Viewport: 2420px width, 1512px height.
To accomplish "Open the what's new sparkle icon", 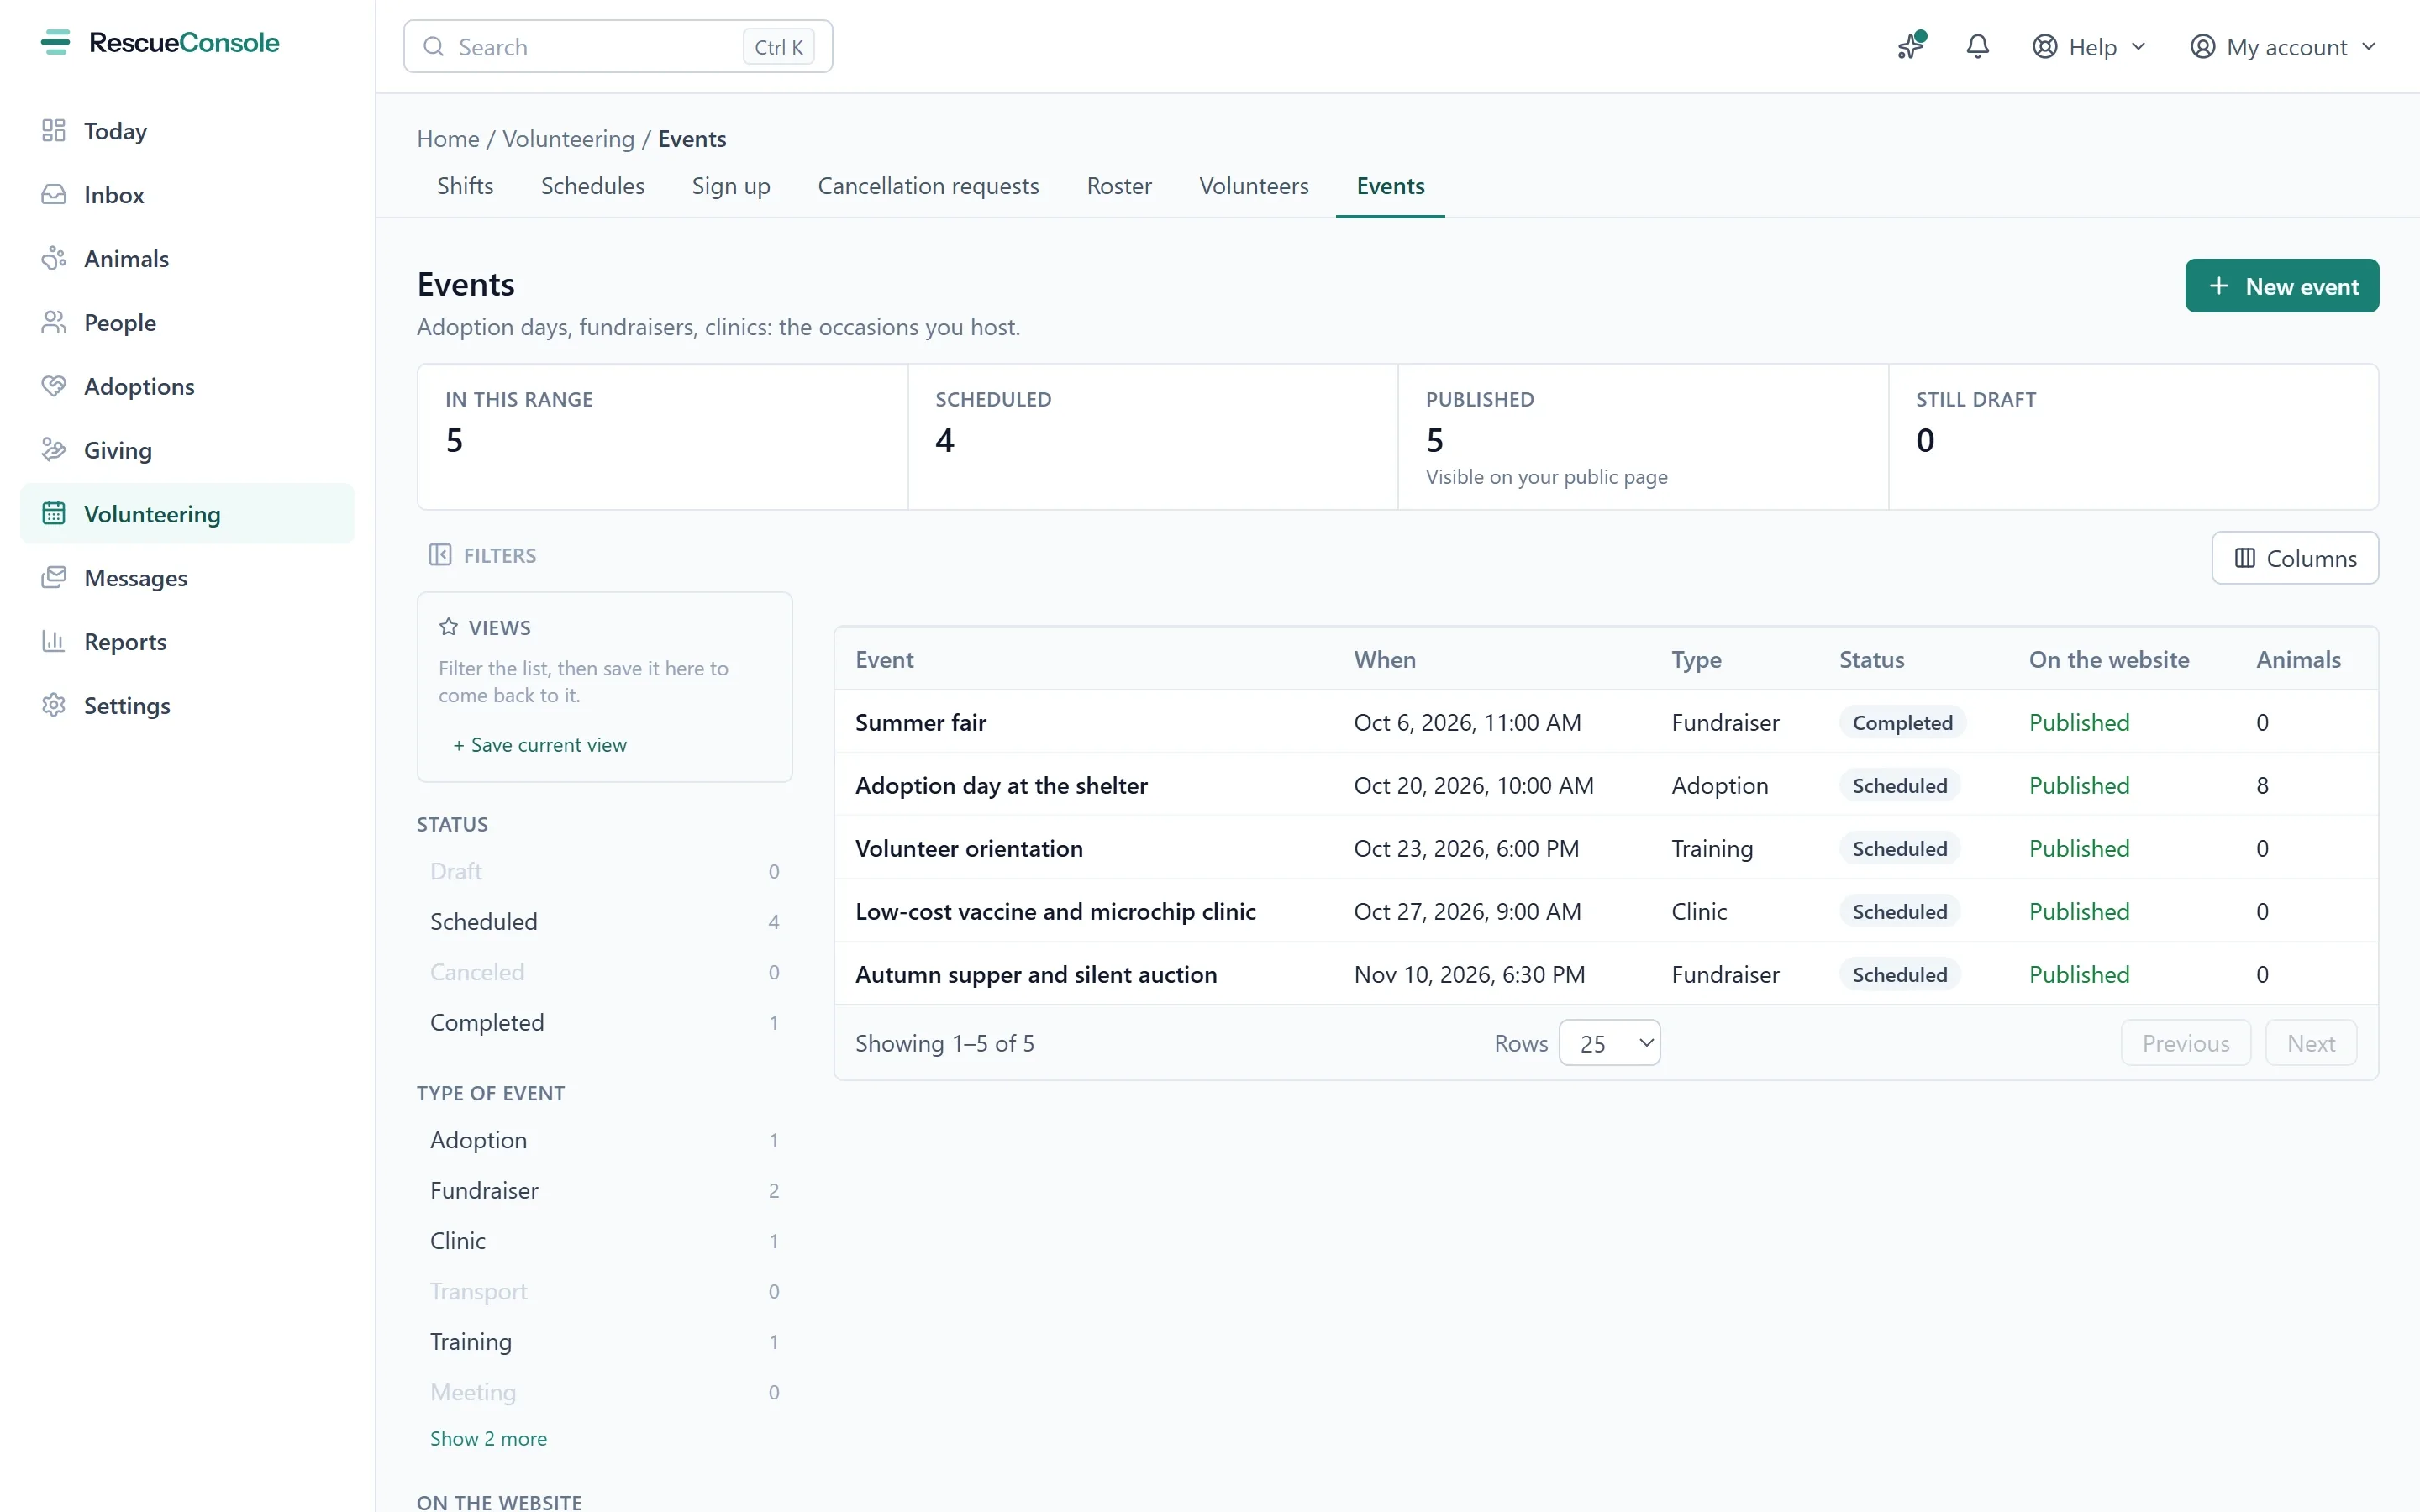I will pyautogui.click(x=1910, y=46).
